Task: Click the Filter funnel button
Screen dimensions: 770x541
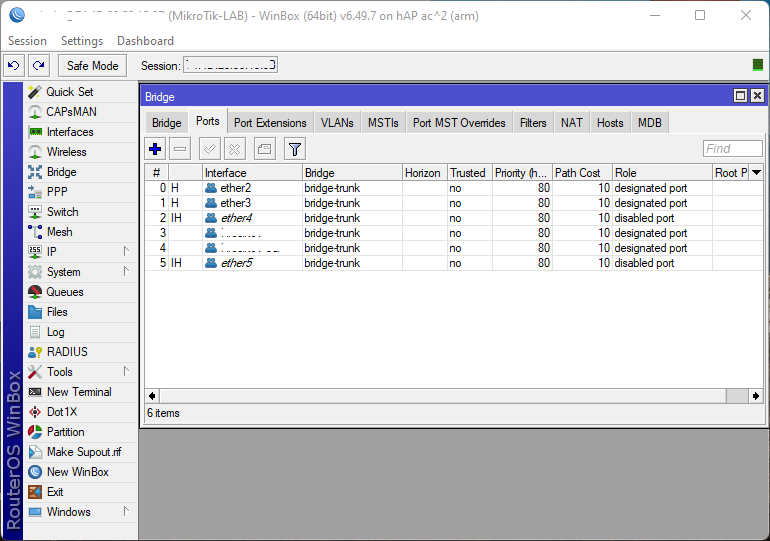Action: [295, 149]
